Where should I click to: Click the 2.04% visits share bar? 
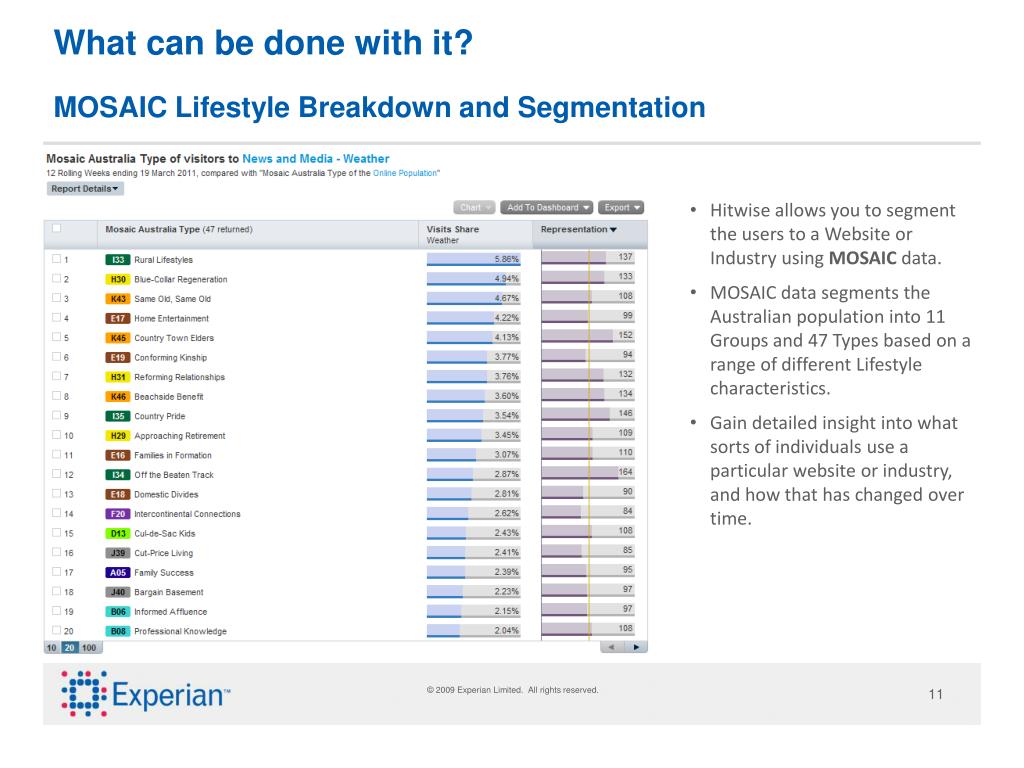tap(473, 631)
